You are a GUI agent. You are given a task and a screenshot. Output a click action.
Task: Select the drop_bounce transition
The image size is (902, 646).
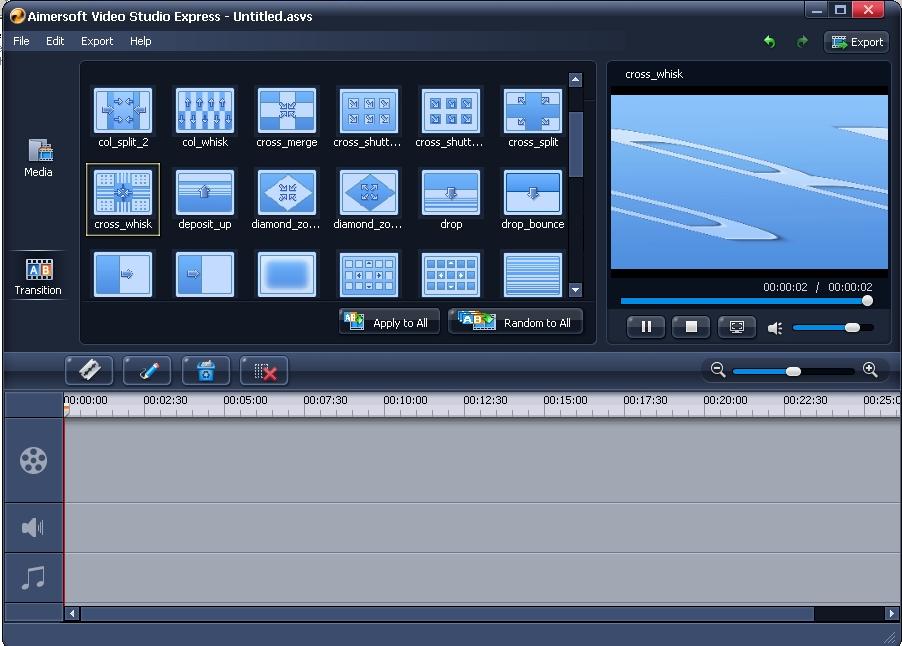pyautogui.click(x=533, y=200)
